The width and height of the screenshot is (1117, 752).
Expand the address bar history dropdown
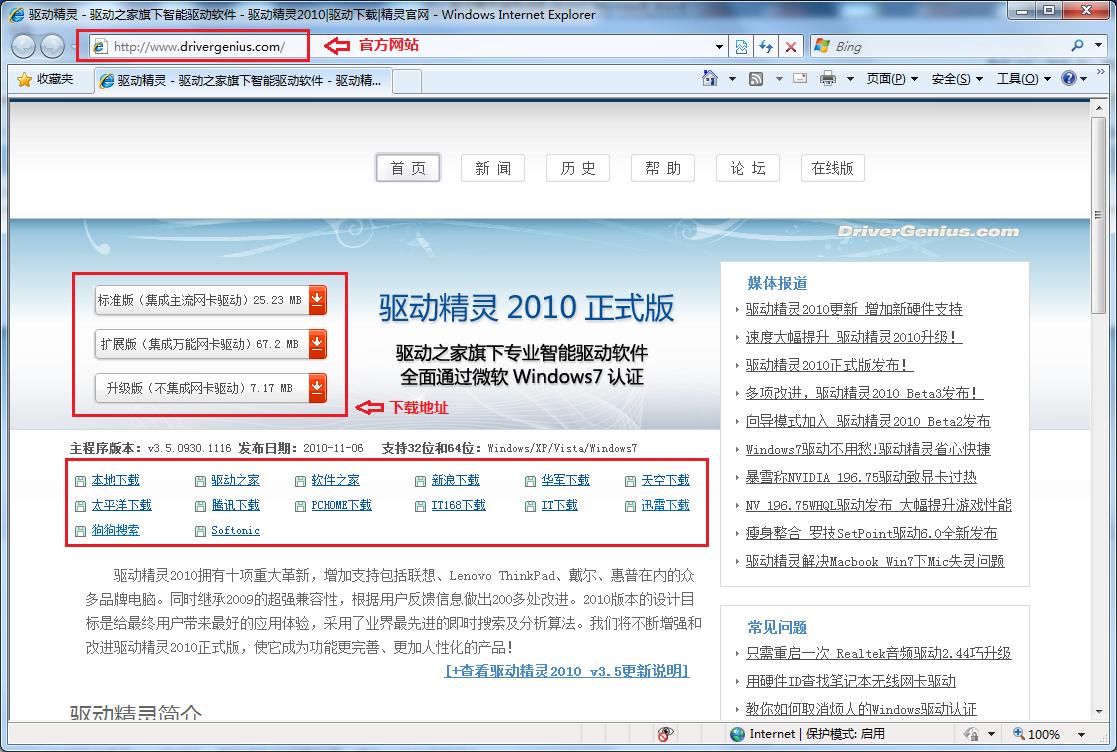tap(720, 46)
